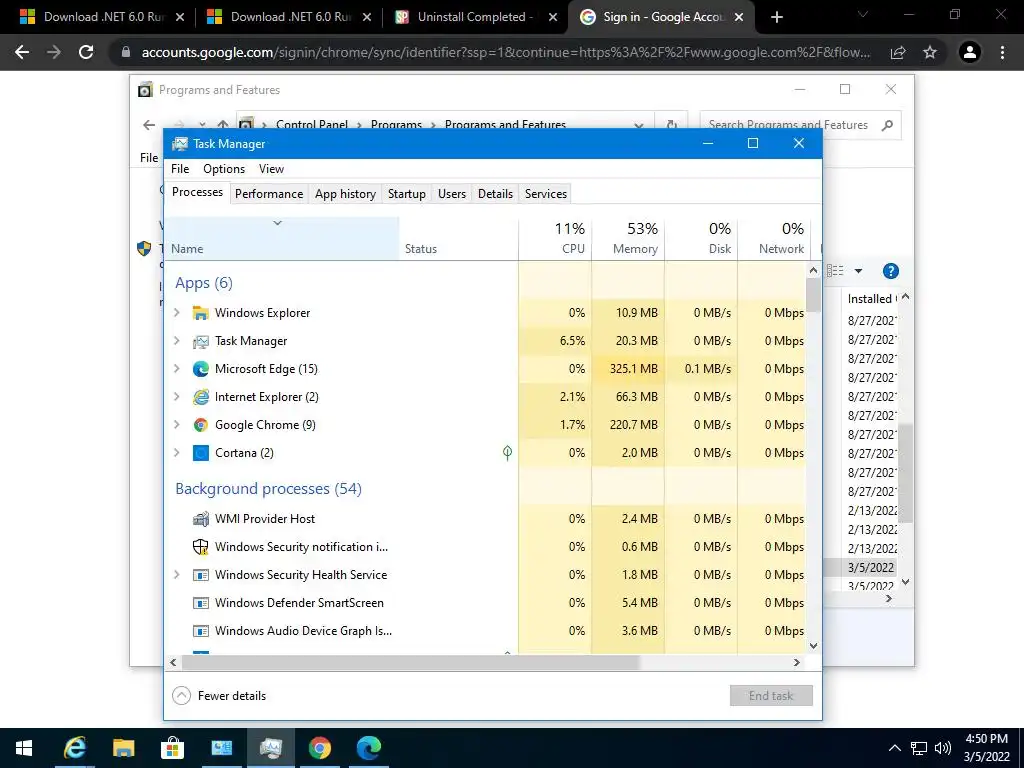The width and height of the screenshot is (1024, 768).
Task: Expand the Cortana (2) process group
Action: (x=176, y=453)
